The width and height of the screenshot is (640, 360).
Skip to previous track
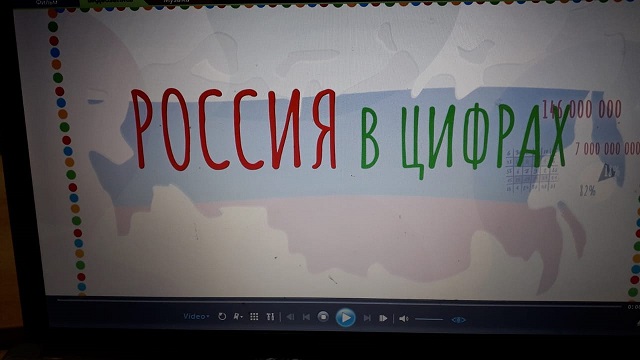(306, 317)
